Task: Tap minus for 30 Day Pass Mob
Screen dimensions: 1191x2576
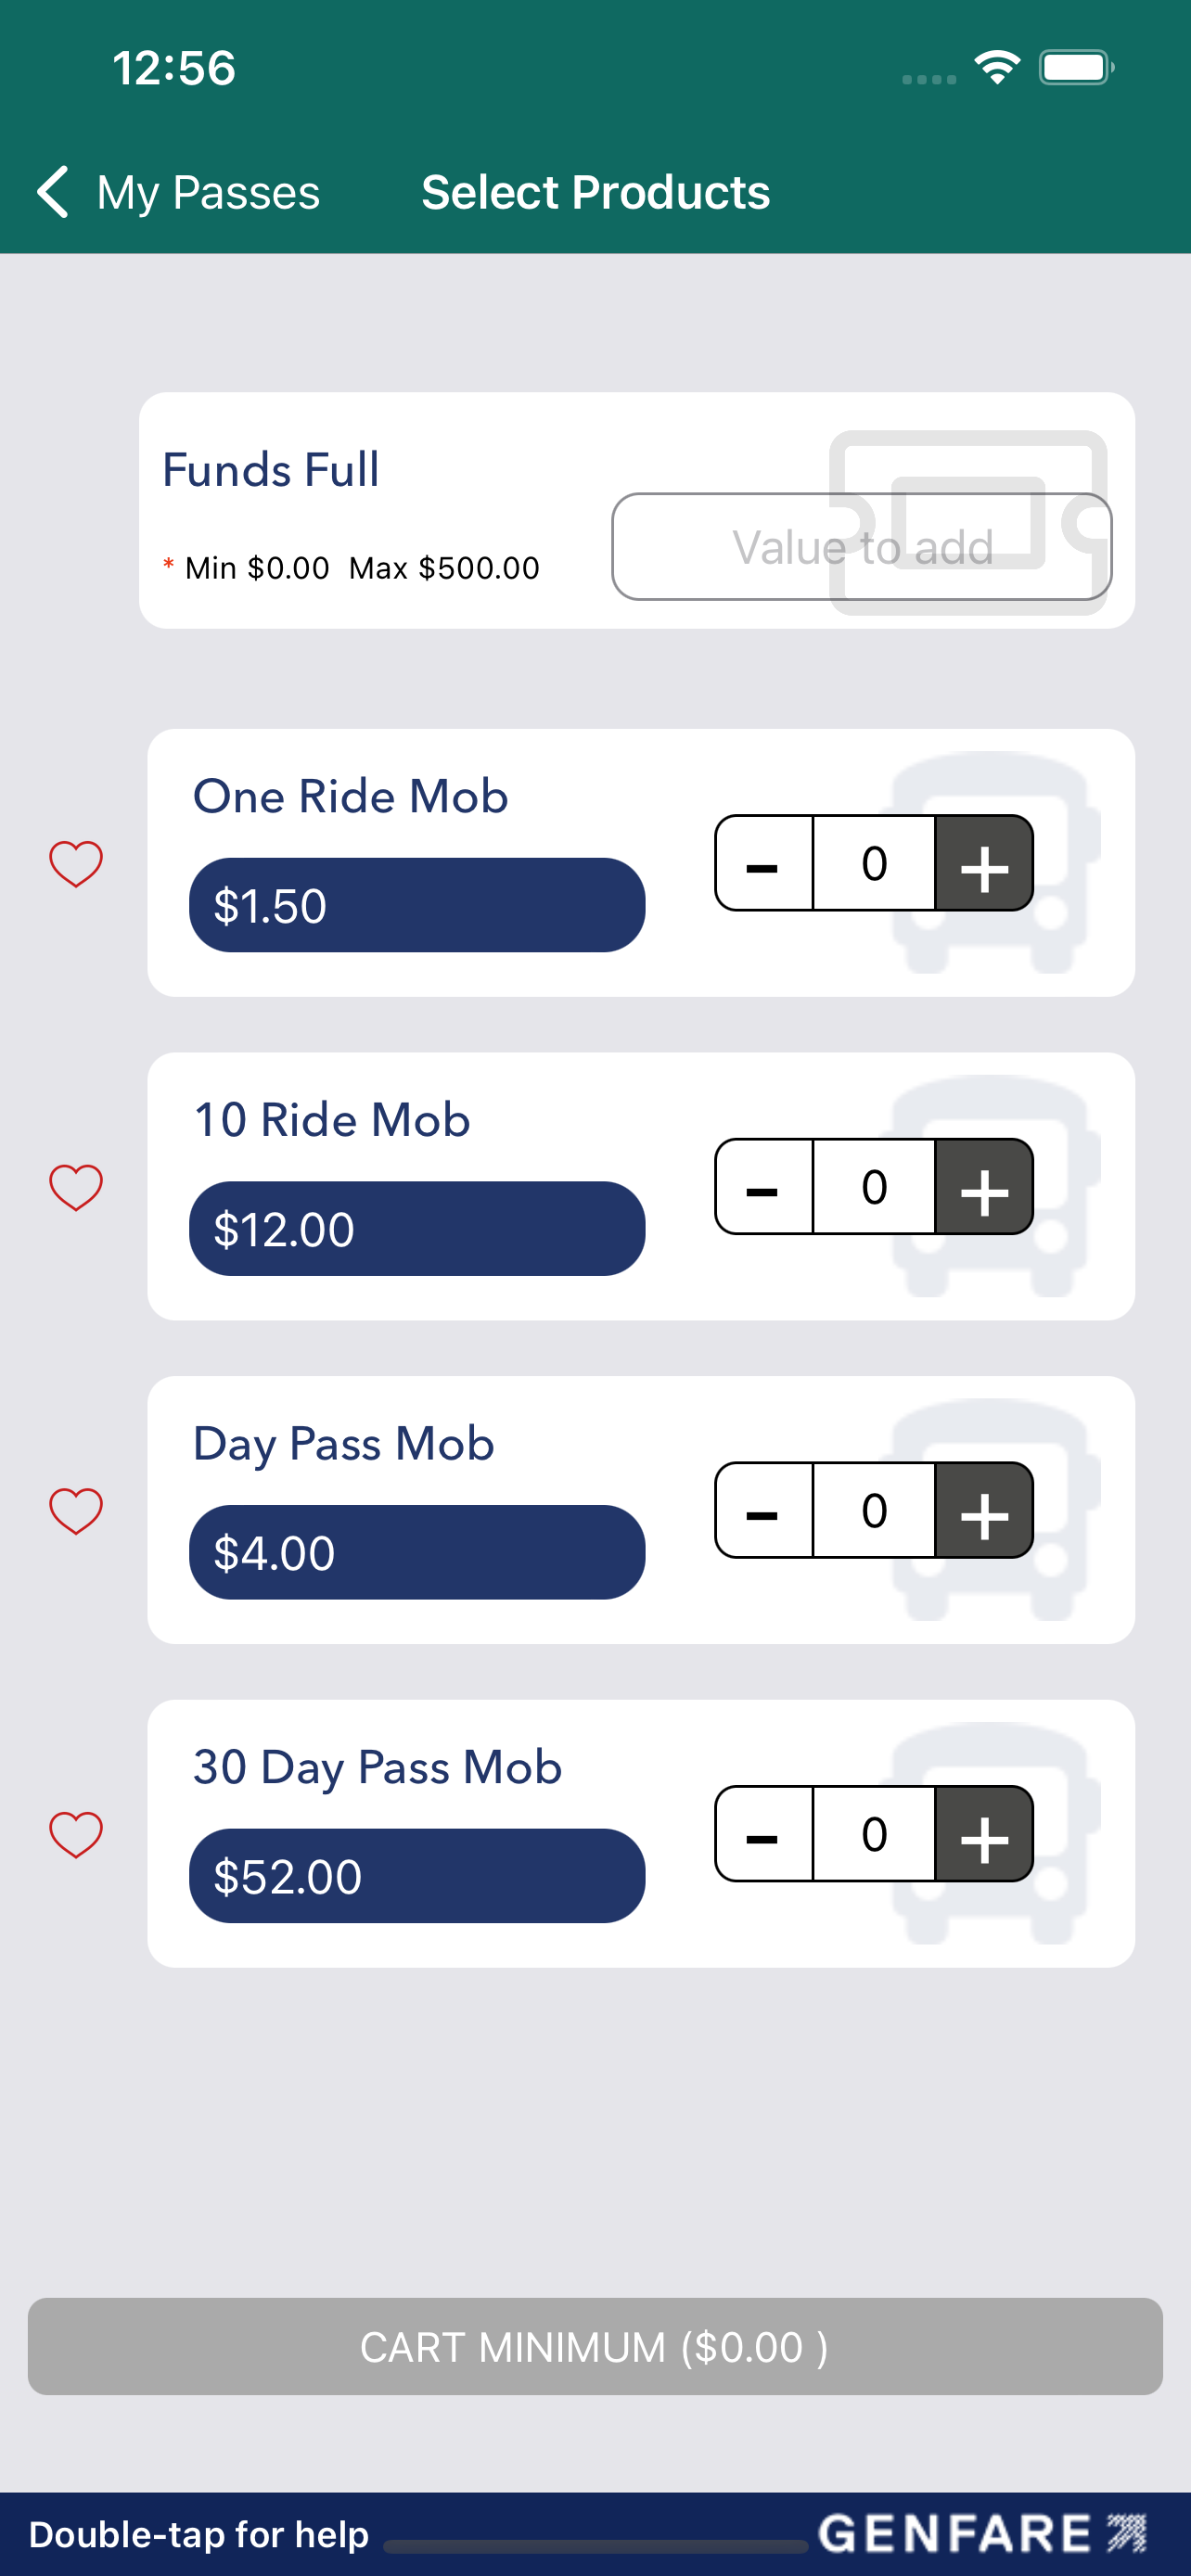Action: pos(763,1834)
